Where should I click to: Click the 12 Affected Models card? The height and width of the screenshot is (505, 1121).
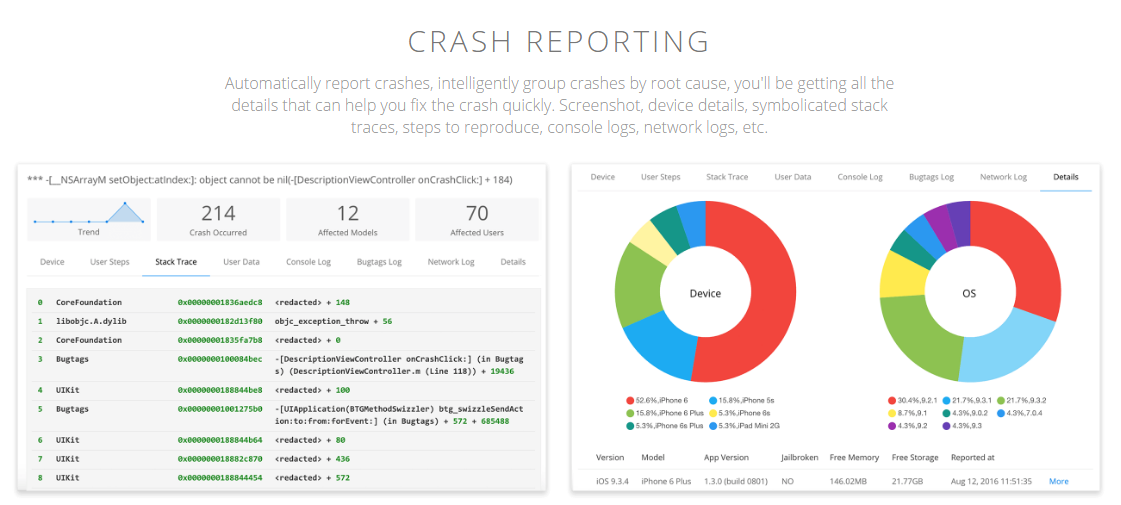coord(347,220)
